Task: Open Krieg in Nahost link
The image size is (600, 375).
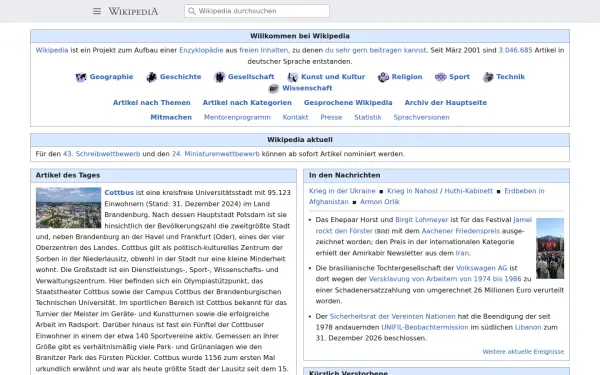Action: pos(412,191)
